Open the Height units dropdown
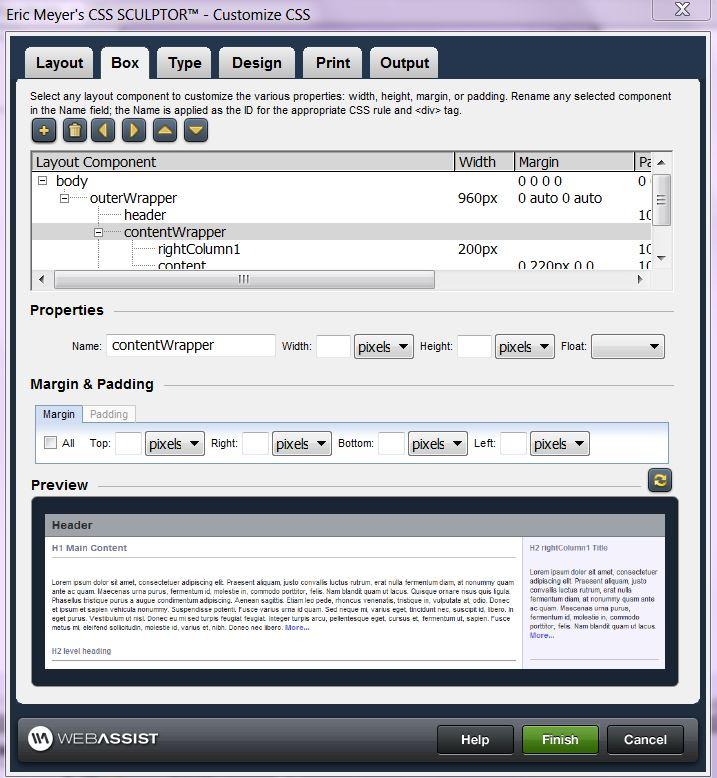Screen dimensions: 717x778 (x=524, y=346)
